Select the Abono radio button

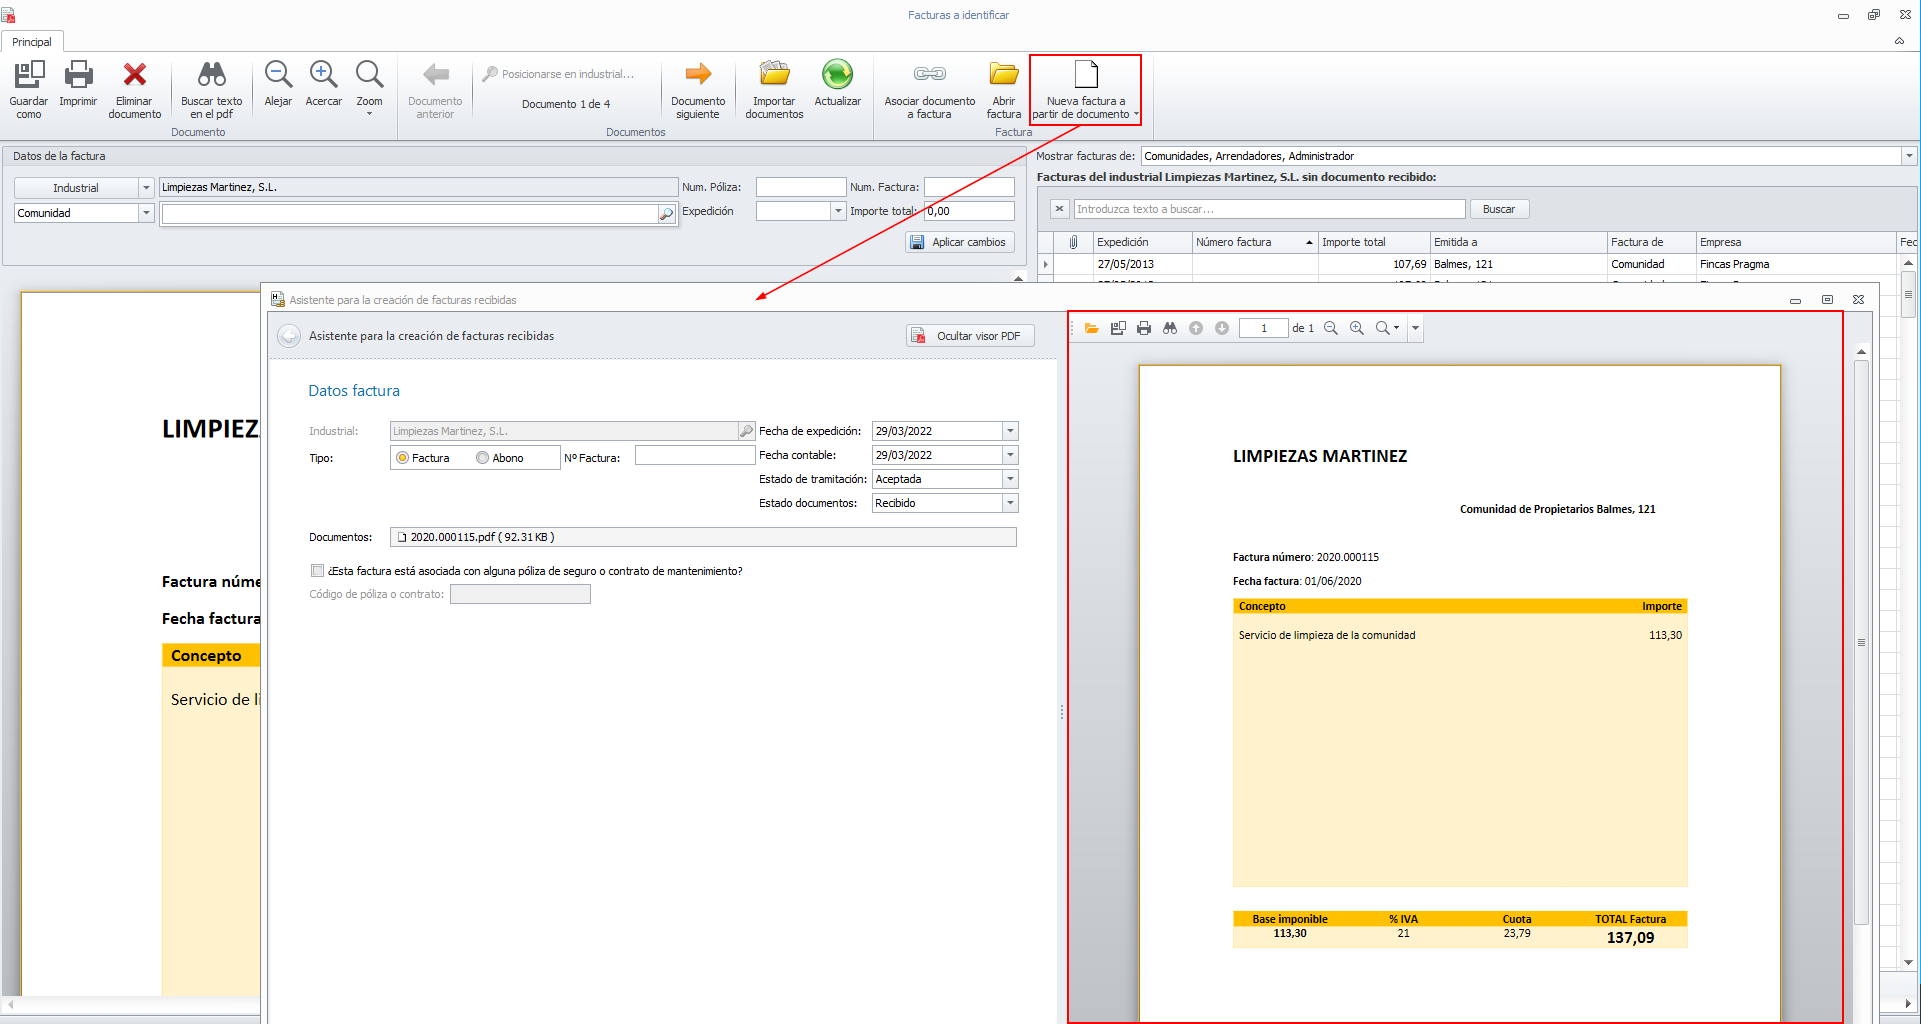(x=483, y=458)
